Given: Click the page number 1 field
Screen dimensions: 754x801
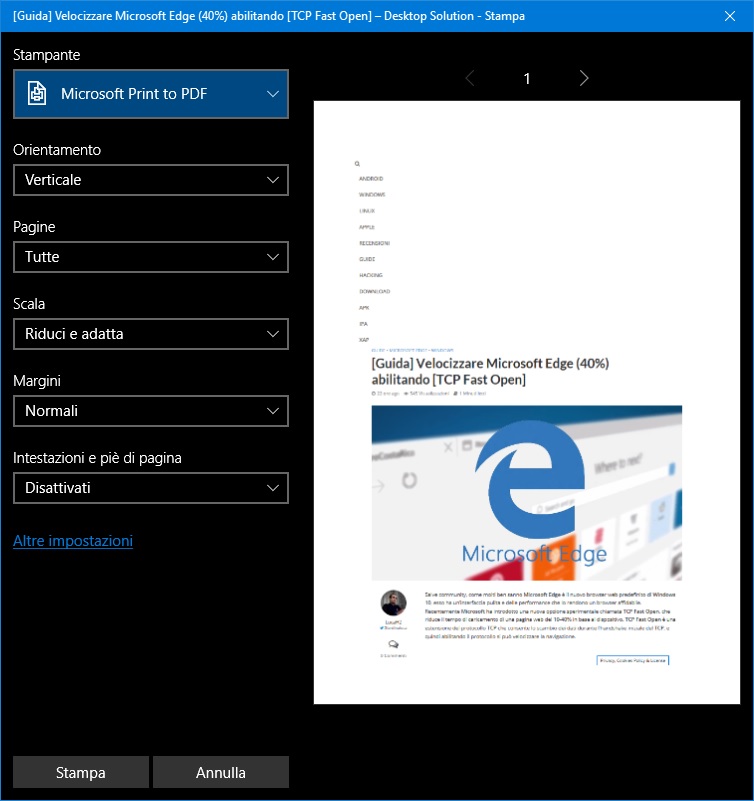Looking at the screenshot, I should point(527,78).
